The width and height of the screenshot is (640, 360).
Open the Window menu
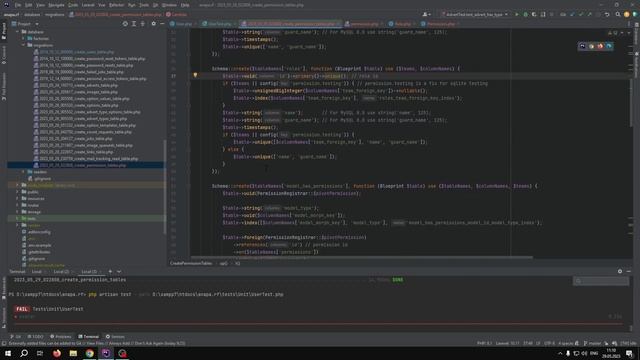(x=169, y=5)
